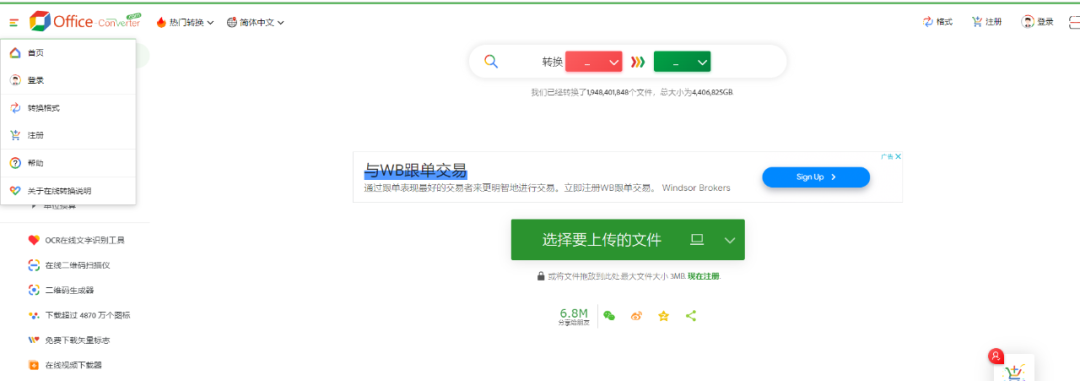Open 在线二维码扫描仪 in sidebar
The image size is (1080, 381).
tap(70, 265)
